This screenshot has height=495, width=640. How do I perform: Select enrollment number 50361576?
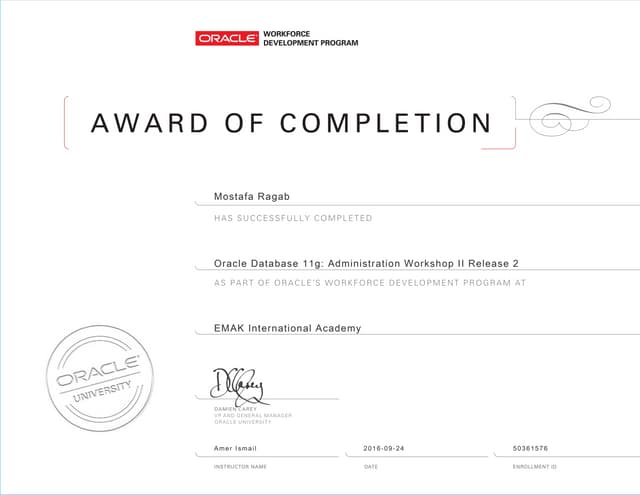[x=530, y=450]
